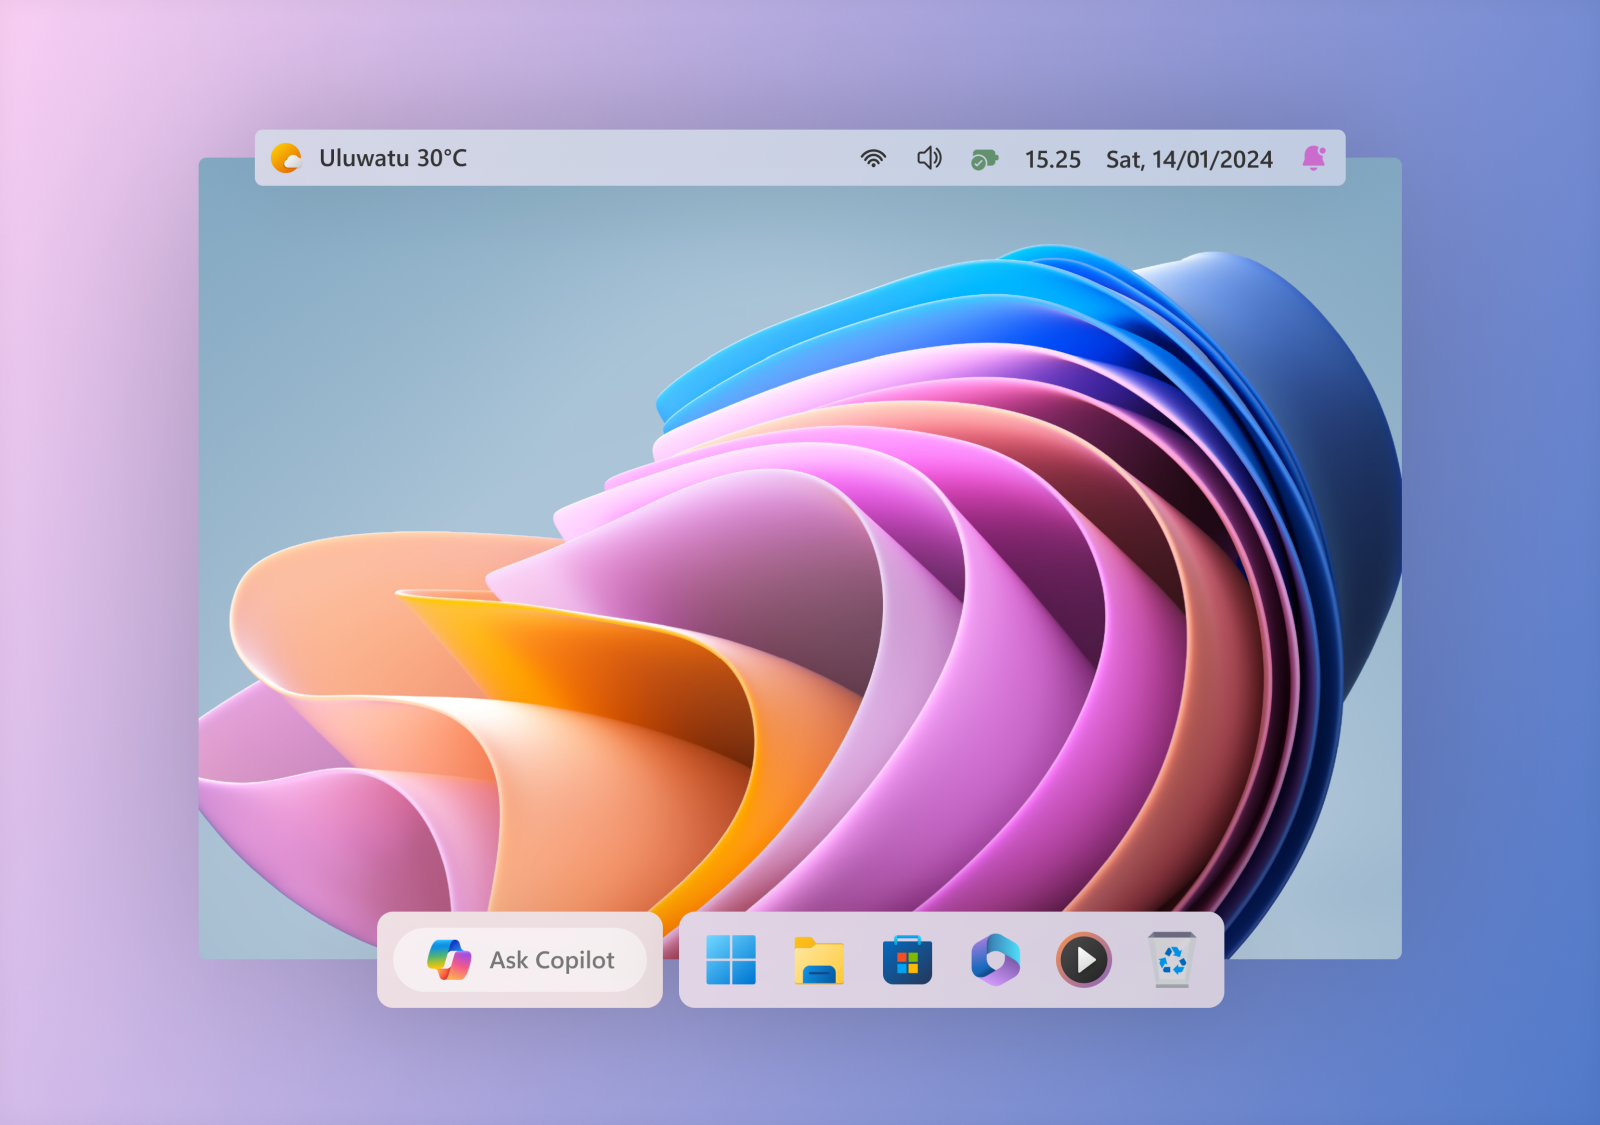Image resolution: width=1600 pixels, height=1125 pixels.
Task: Launch the Microsoft Store
Action: [907, 960]
